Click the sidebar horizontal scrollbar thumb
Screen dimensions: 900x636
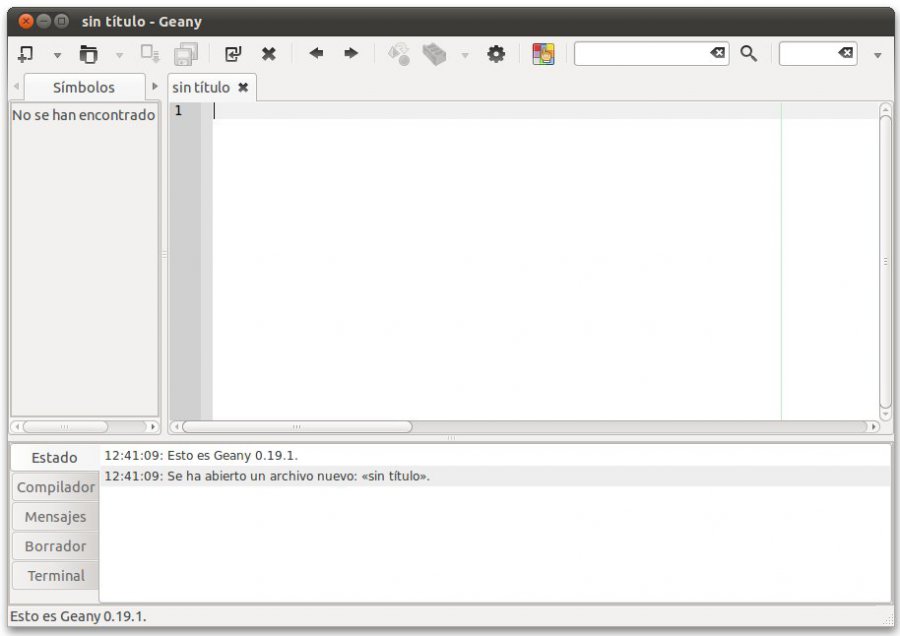[x=65, y=427]
